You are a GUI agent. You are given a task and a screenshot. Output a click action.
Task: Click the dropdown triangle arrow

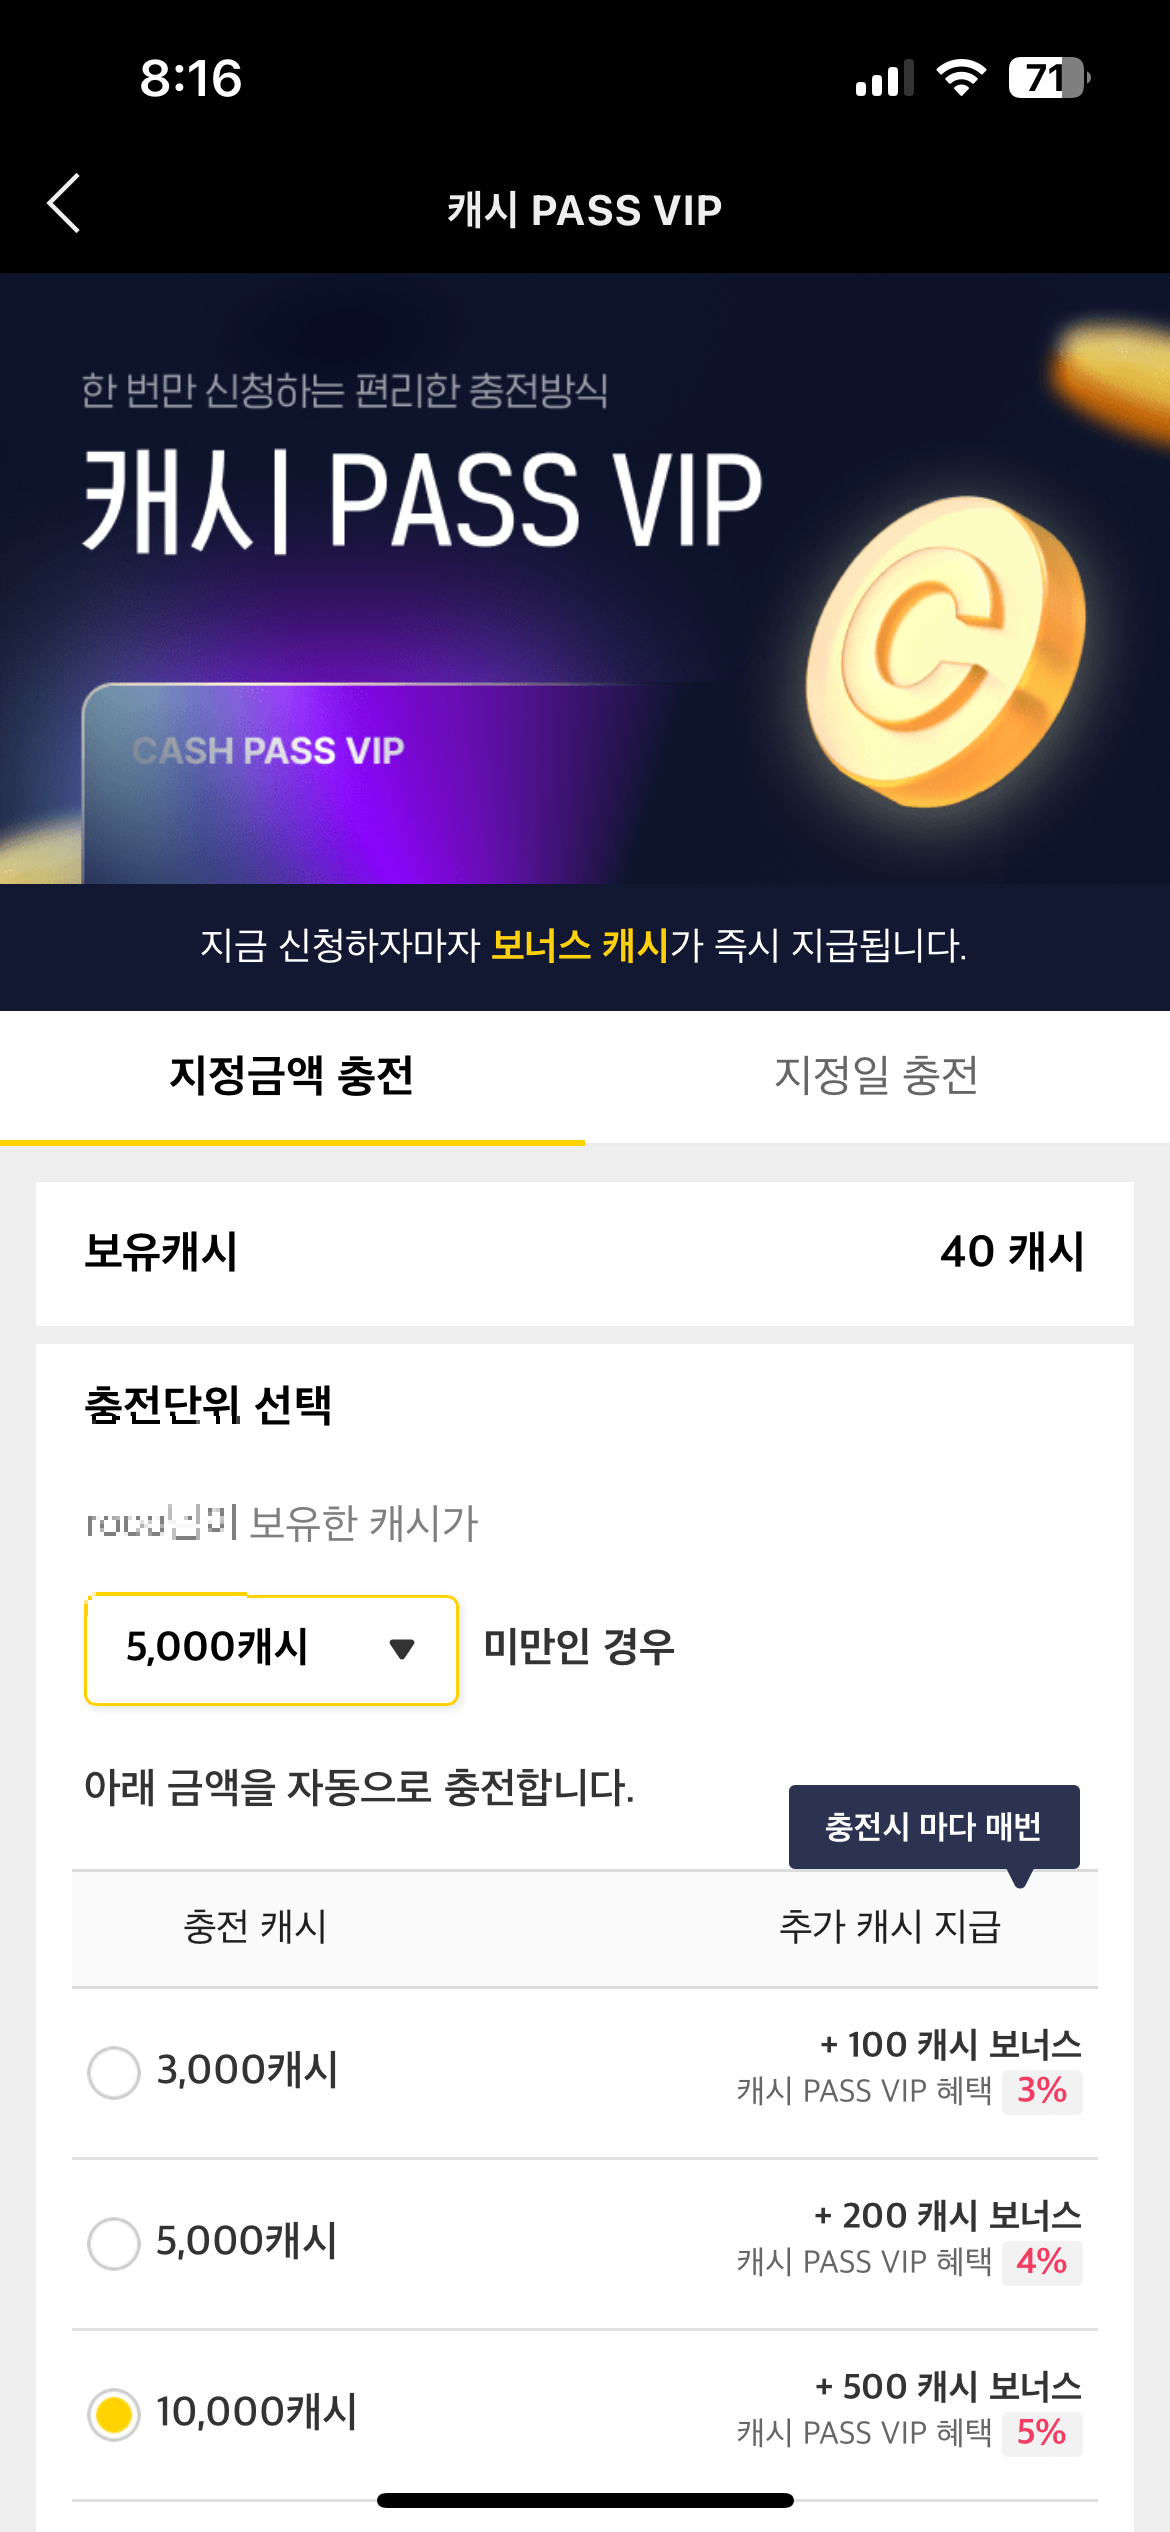tap(402, 1649)
